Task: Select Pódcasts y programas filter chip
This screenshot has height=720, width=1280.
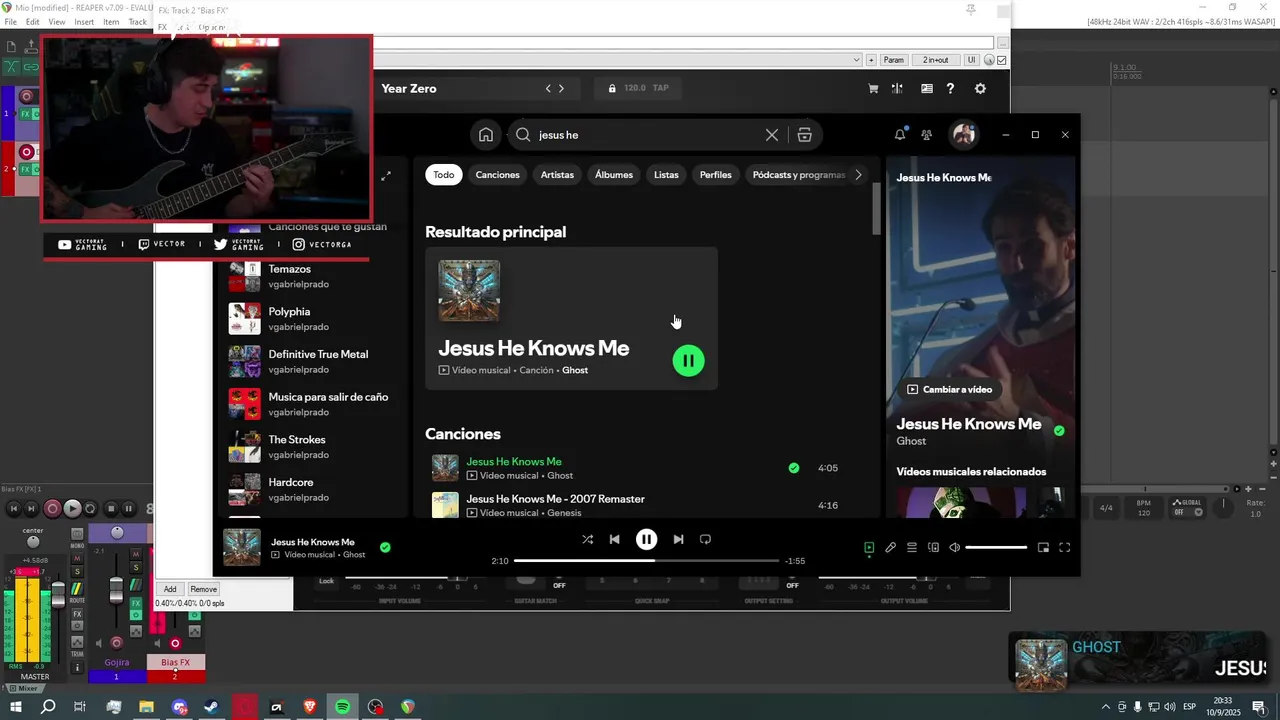Action: pos(797,175)
